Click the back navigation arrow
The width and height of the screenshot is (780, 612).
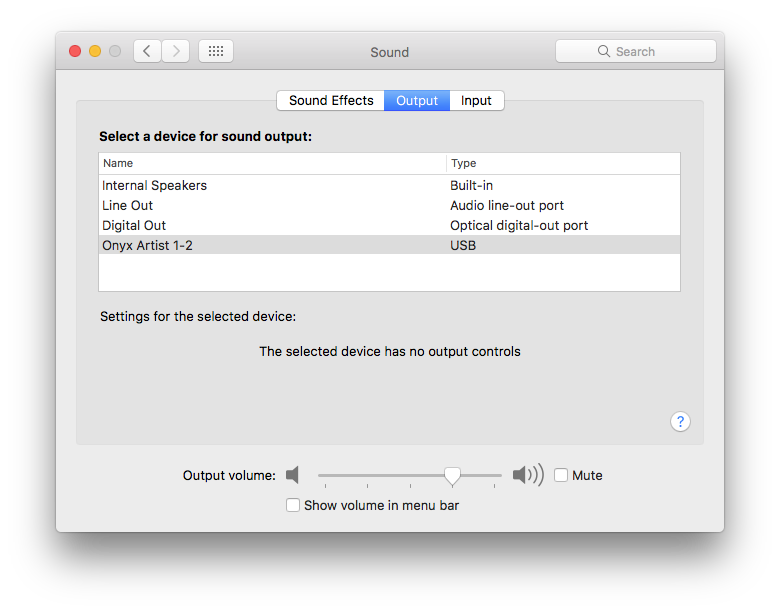(x=147, y=51)
